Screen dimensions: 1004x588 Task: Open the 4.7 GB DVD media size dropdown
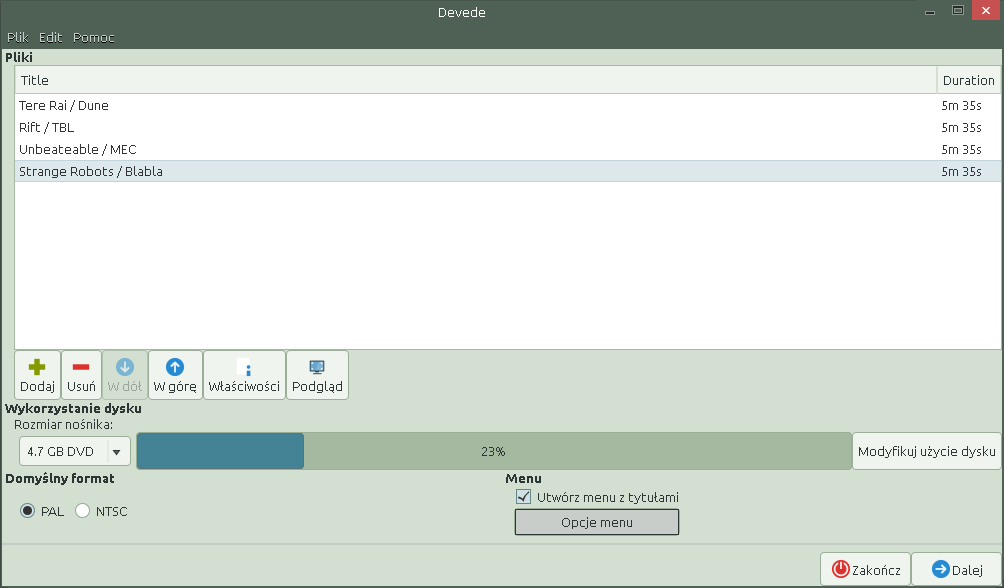pos(75,452)
